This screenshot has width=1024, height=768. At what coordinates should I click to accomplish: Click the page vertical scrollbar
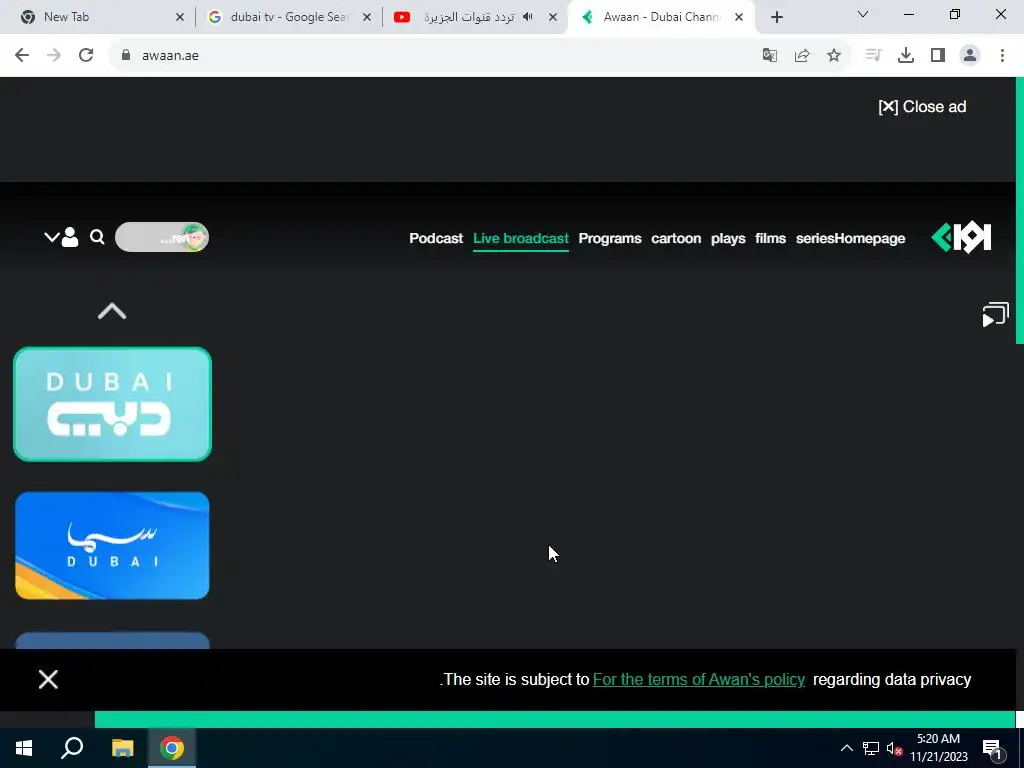coord(1019,210)
